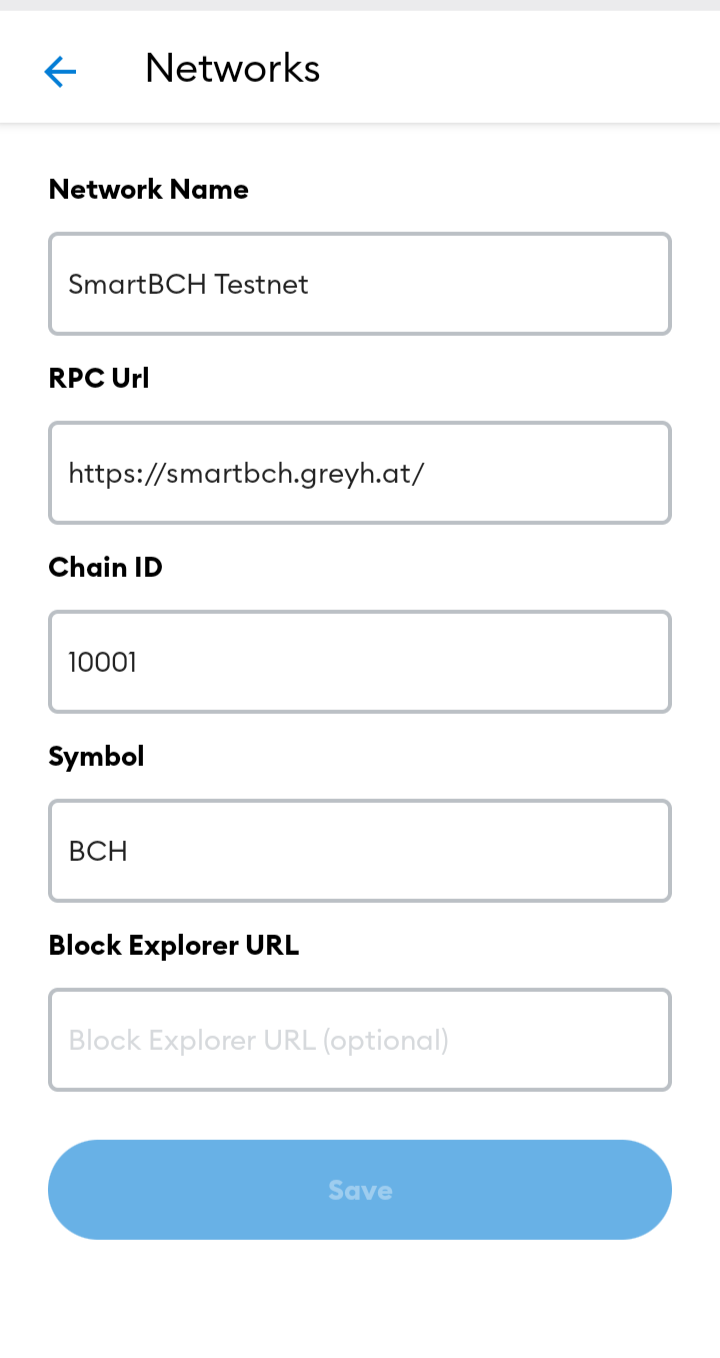Go back using the blue arrow icon

60,71
